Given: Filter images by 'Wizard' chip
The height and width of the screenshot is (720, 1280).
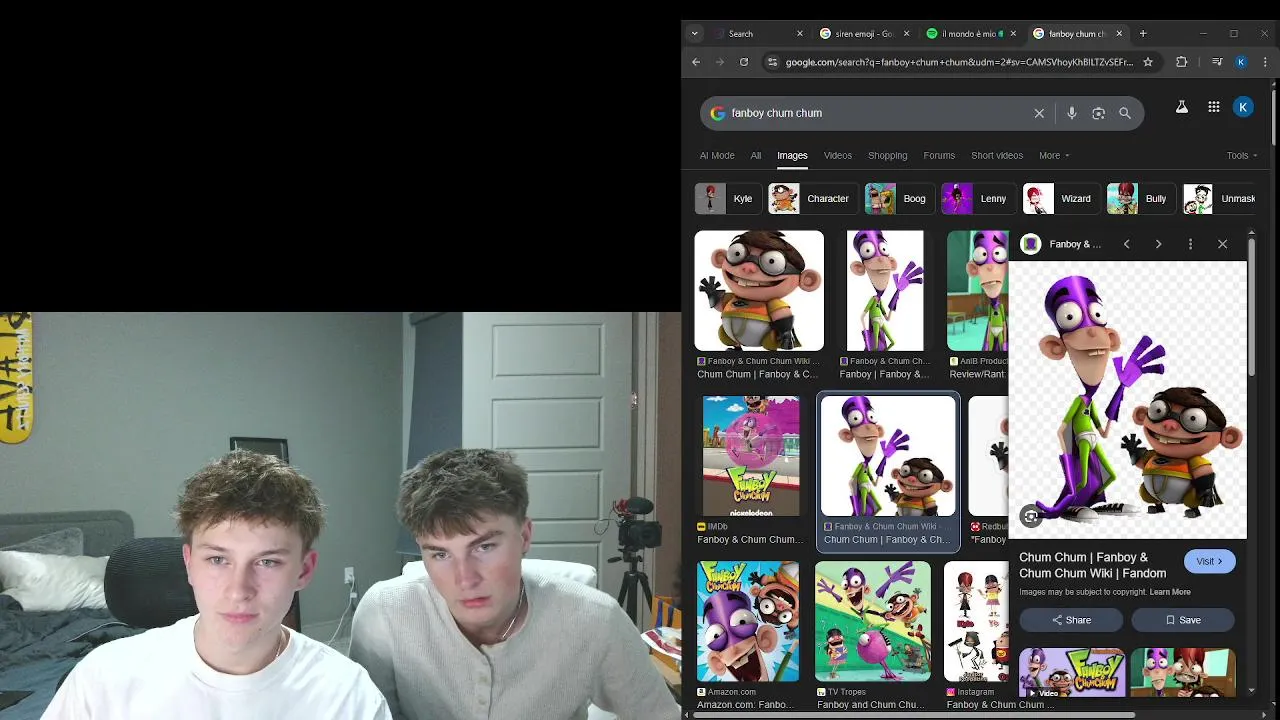Looking at the screenshot, I should pos(1061,199).
